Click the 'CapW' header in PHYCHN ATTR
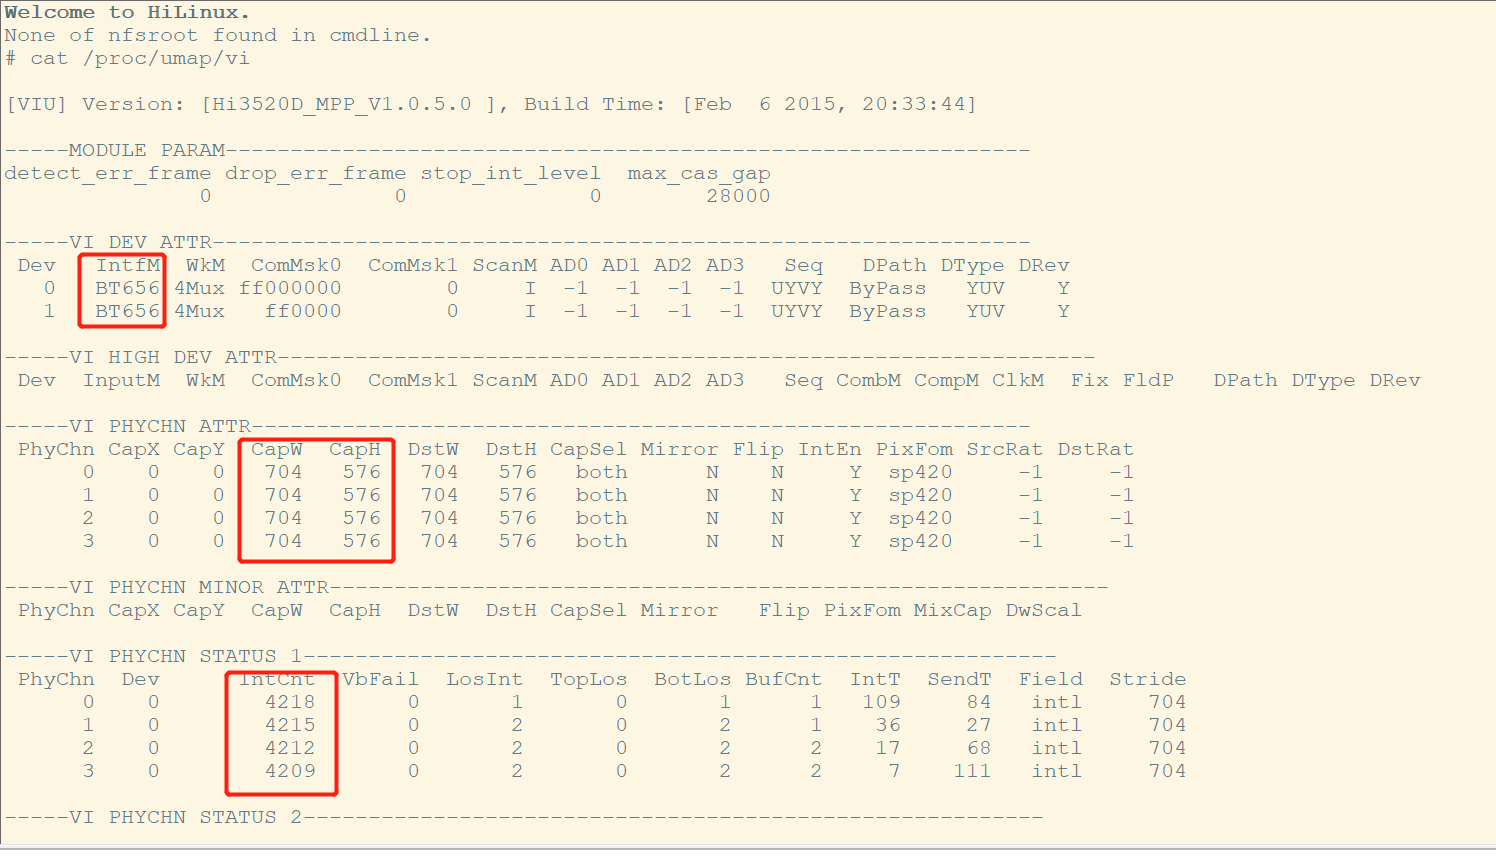Screen dimensions: 1496x863 pyautogui.click(x=277, y=449)
